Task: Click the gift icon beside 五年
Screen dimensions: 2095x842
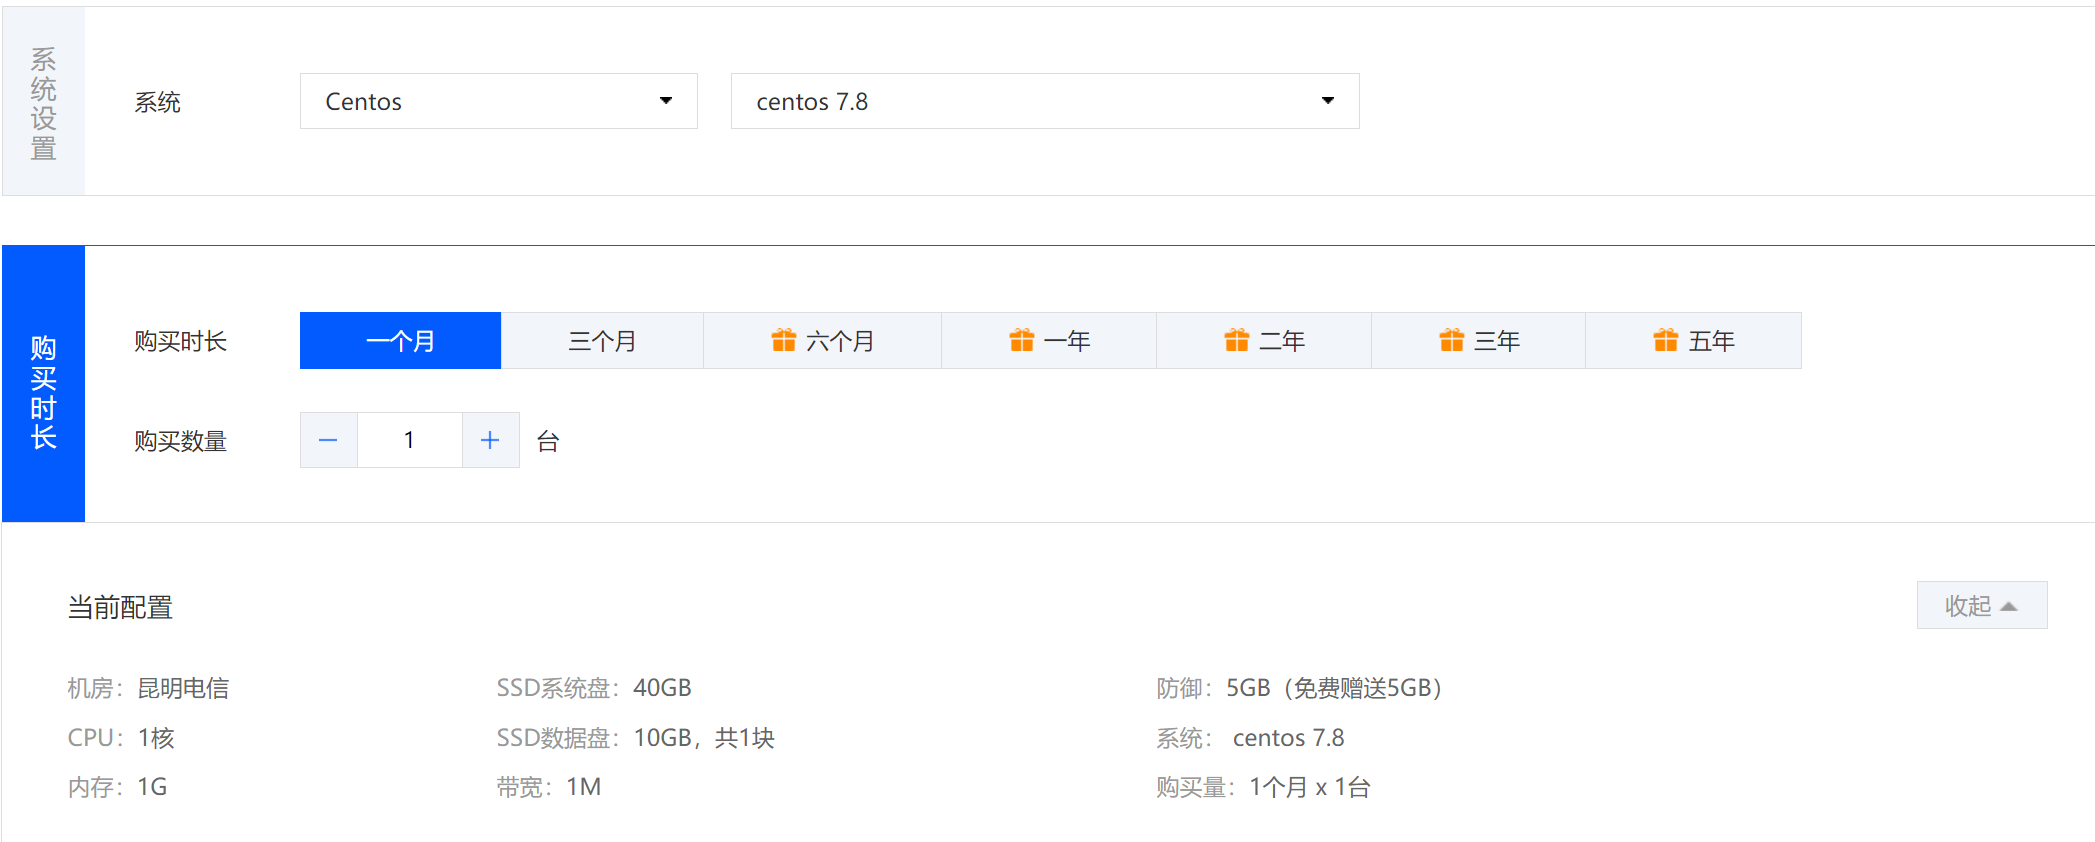Action: tap(1666, 340)
